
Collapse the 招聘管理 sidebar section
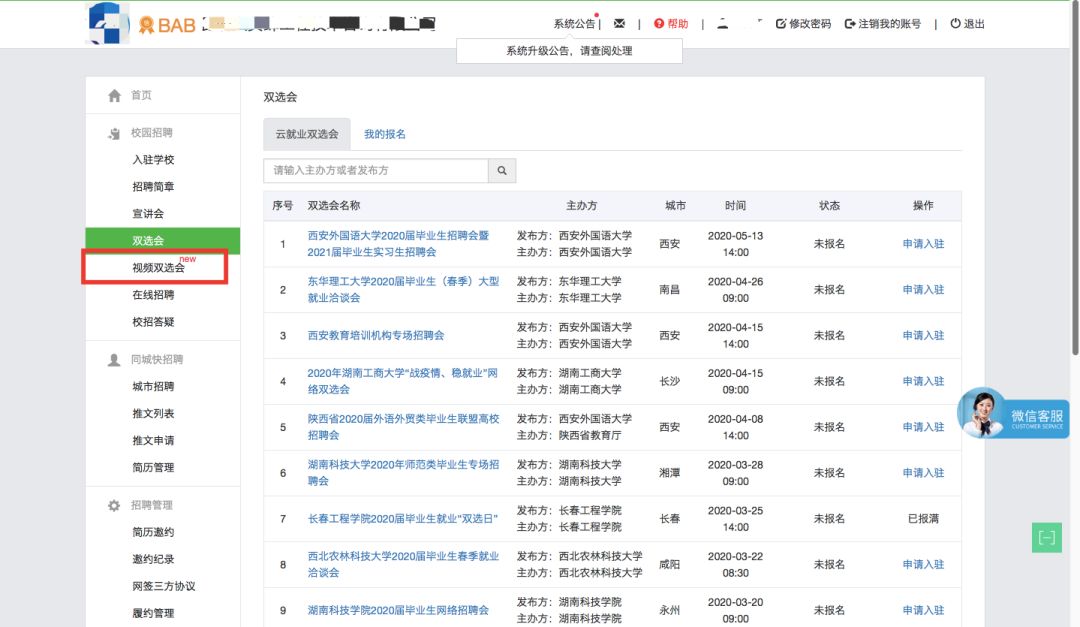151,505
